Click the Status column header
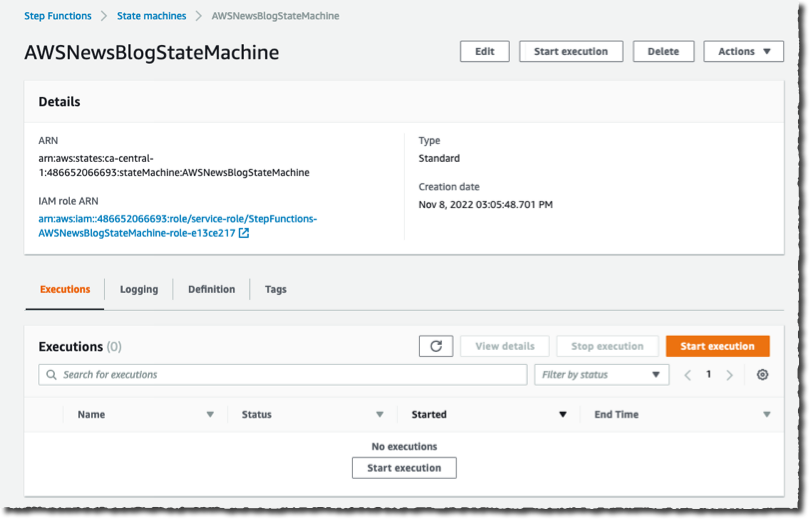The image size is (810, 519). click(x=257, y=414)
